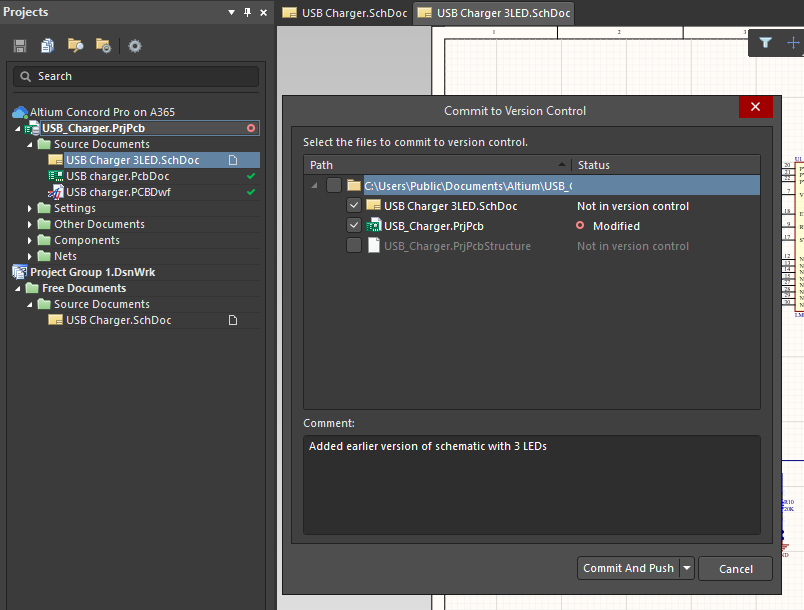Click the folder settings icon in Projects toolbar
The height and width of the screenshot is (610, 804).
103,46
